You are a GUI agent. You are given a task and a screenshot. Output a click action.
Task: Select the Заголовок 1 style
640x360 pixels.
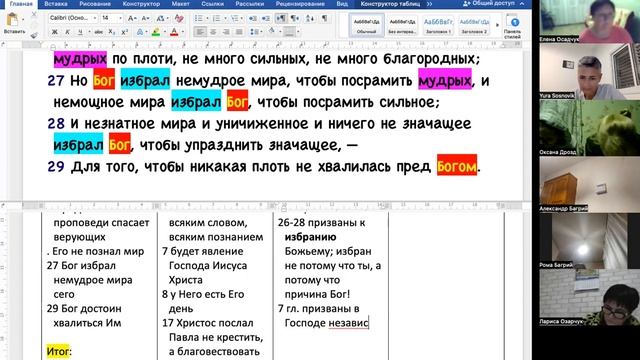click(x=438, y=25)
